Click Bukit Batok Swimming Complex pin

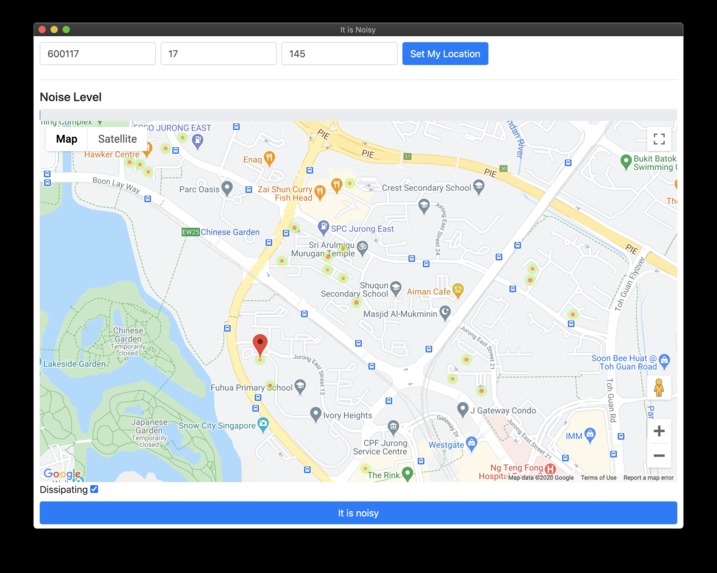point(626,161)
